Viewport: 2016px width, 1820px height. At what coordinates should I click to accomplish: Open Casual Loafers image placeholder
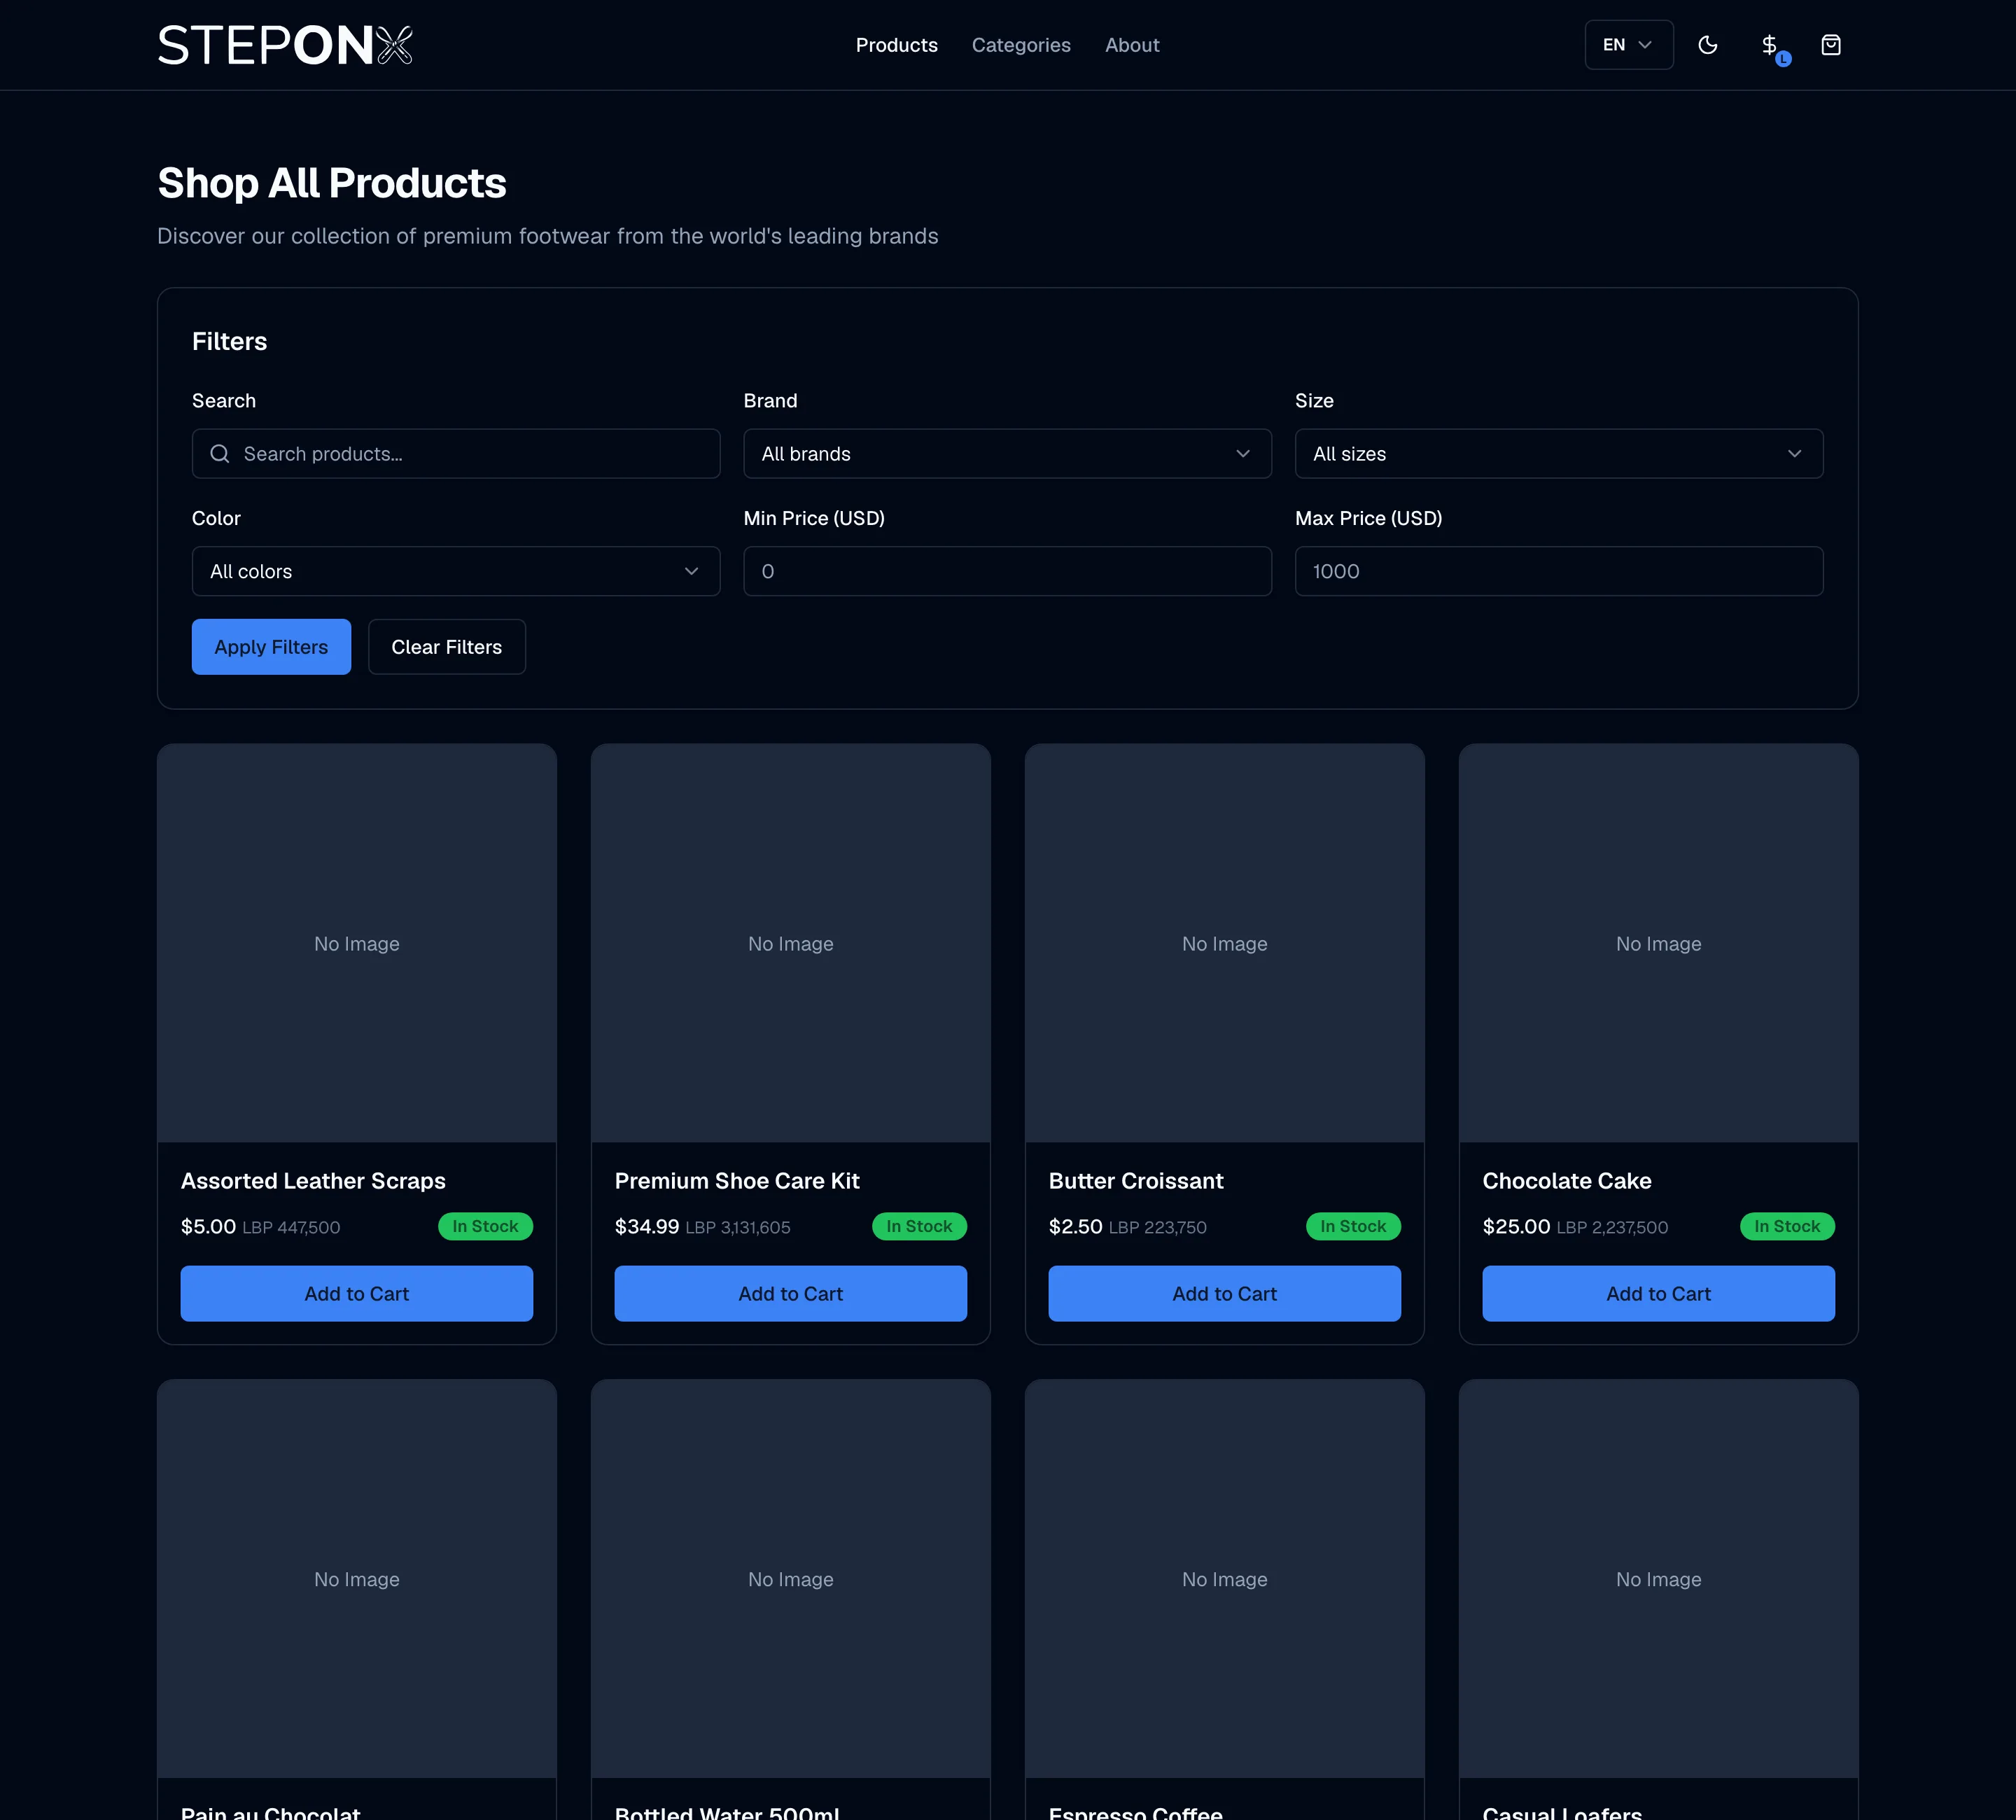tap(1659, 1579)
